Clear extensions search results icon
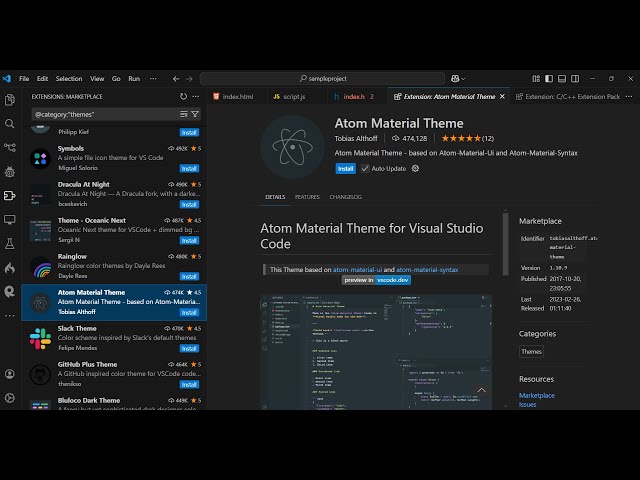Screen dimensions: 640x480 click(183, 114)
